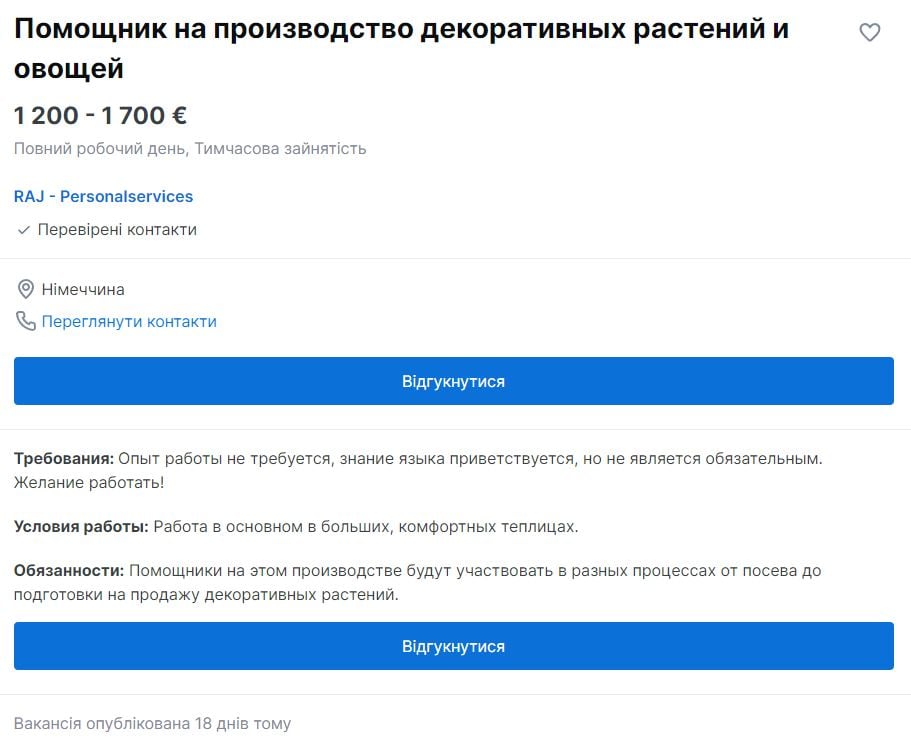This screenshot has height=744, width=911.
Task: Click Переглянути контакти to reveal contacts
Action: point(130,321)
